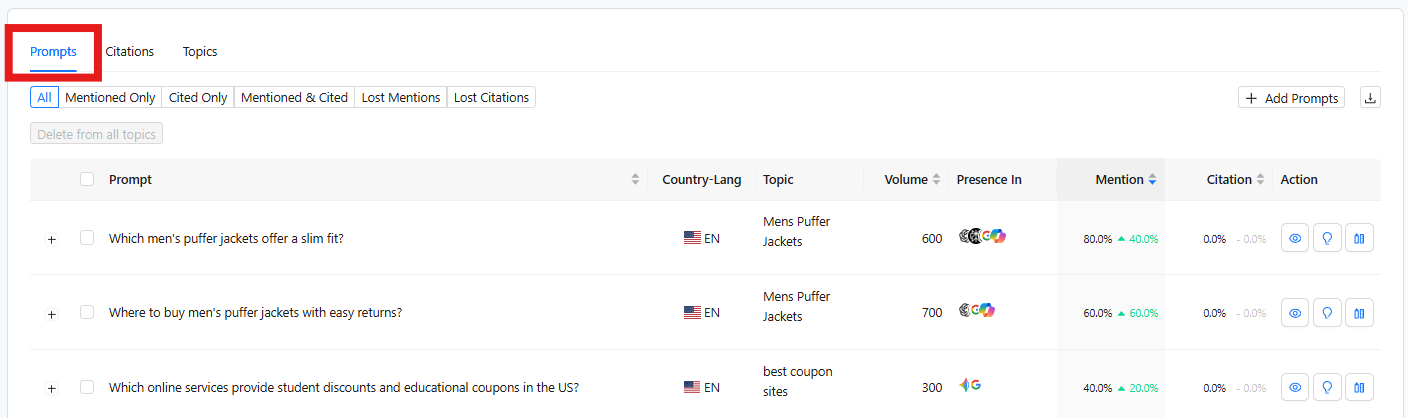The width and height of the screenshot is (1408, 418).
Task: Tick checkbox for easy returns prompt row
Action: click(87, 312)
